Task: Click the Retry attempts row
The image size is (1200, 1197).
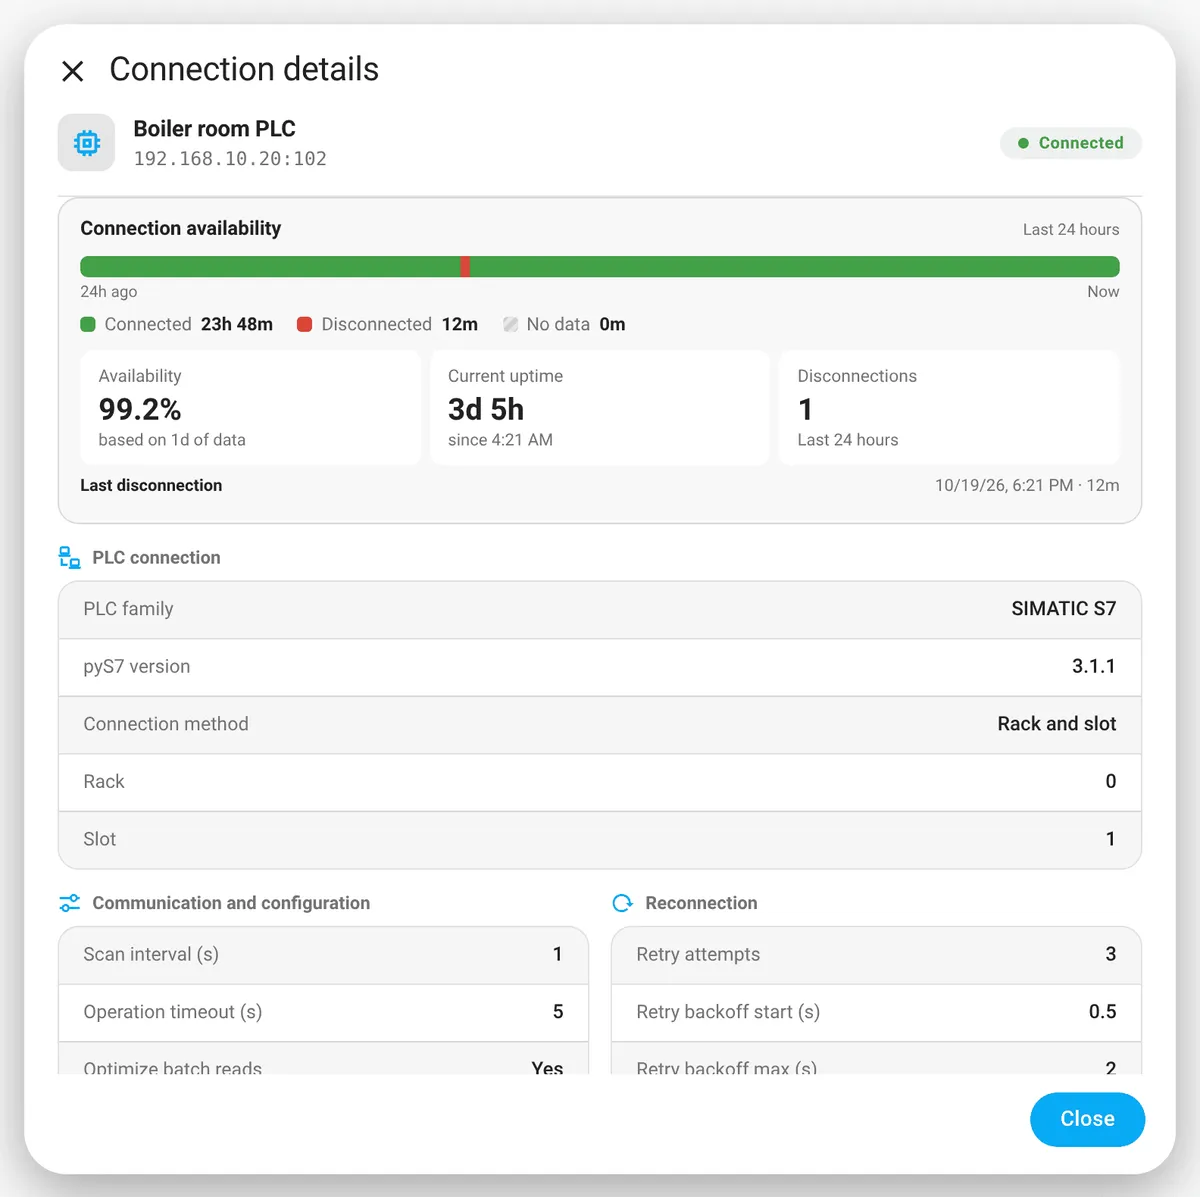Action: (876, 955)
